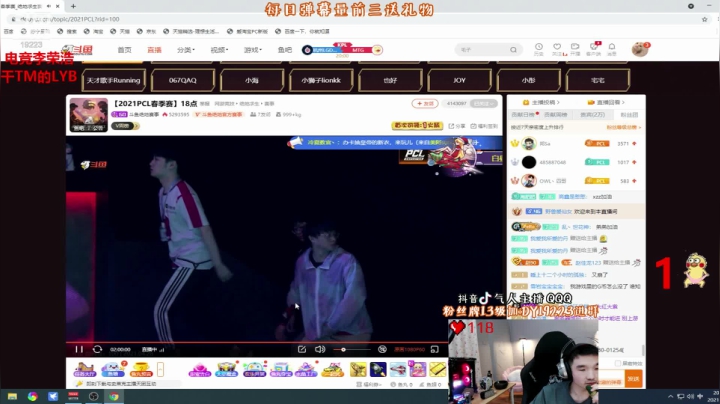Expand the 游戏 dropdown menu
Viewport: 720px width, 404px height.
pos(253,50)
